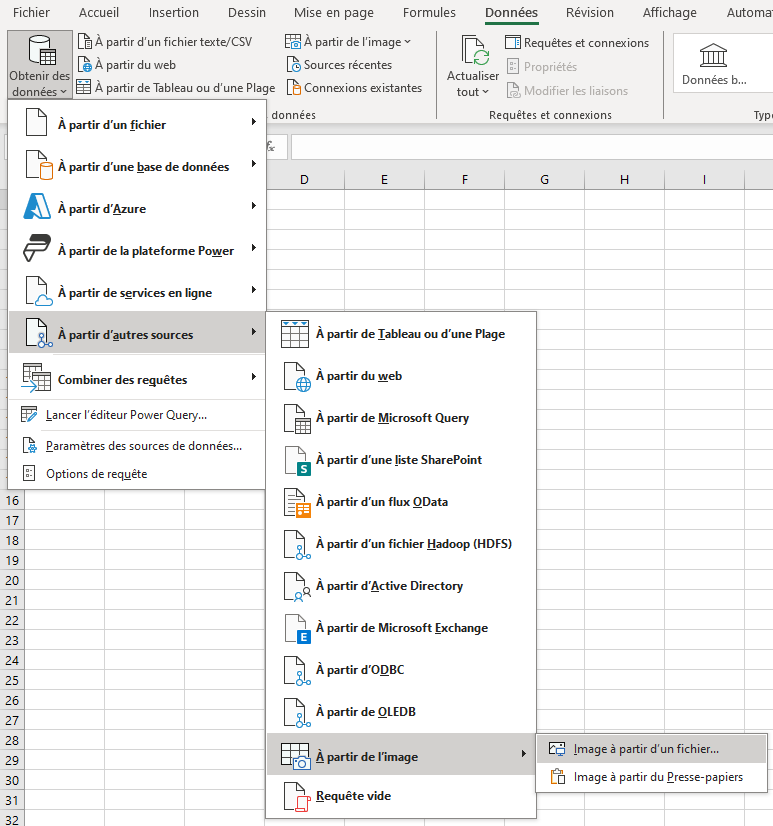The width and height of the screenshot is (773, 826).
Task: Click the Lancer l'éditeur Power Query icon
Action: [29, 415]
